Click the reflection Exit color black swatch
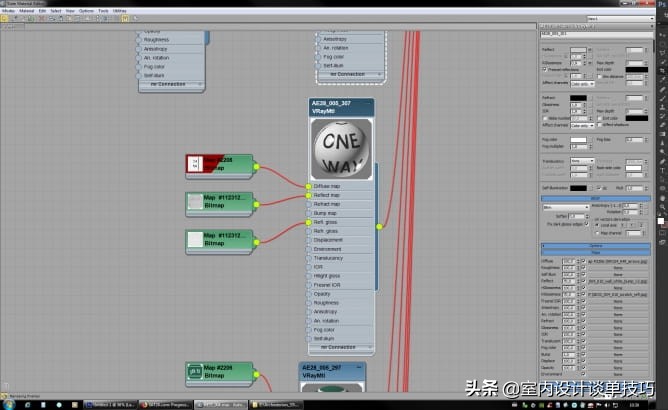The height and width of the screenshot is (410, 668). tap(636, 70)
